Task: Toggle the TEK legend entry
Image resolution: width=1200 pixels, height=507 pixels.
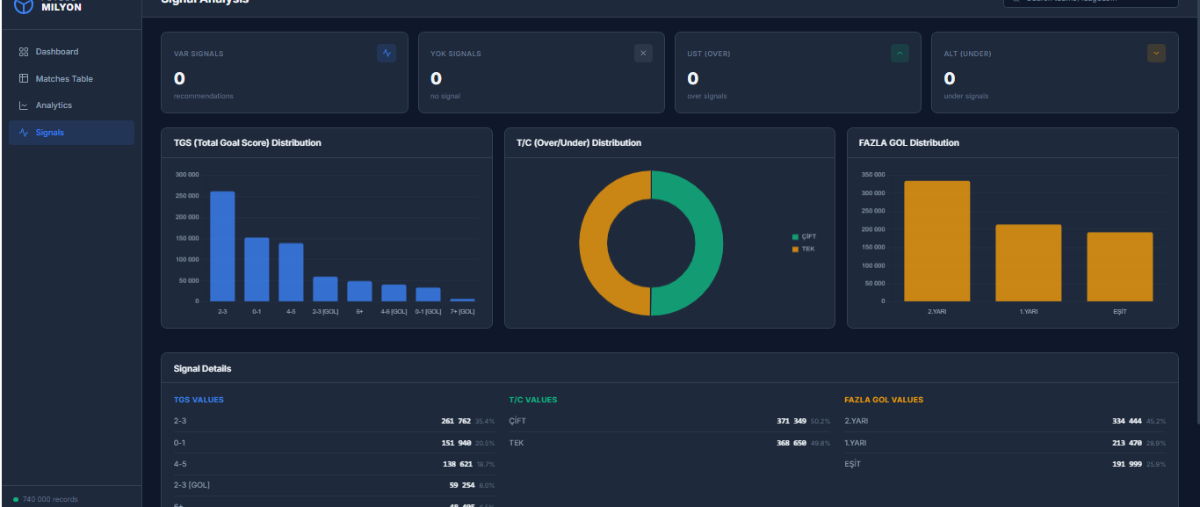Action: click(x=803, y=248)
